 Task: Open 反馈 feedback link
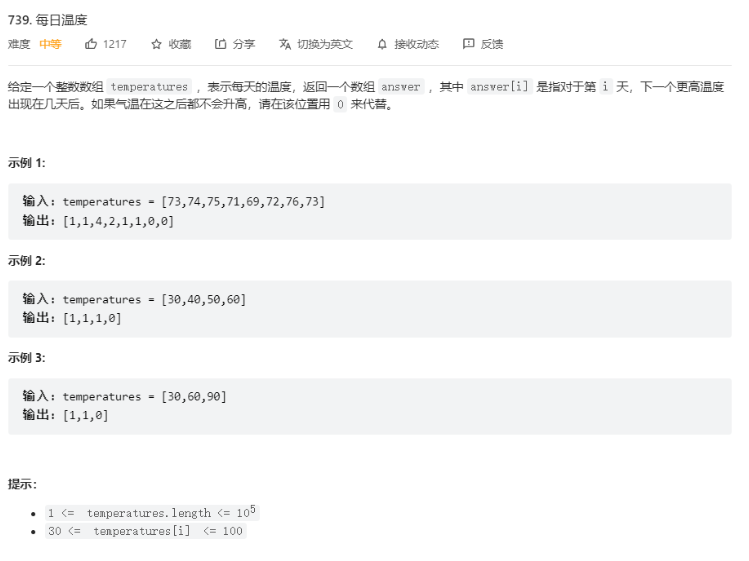[492, 44]
